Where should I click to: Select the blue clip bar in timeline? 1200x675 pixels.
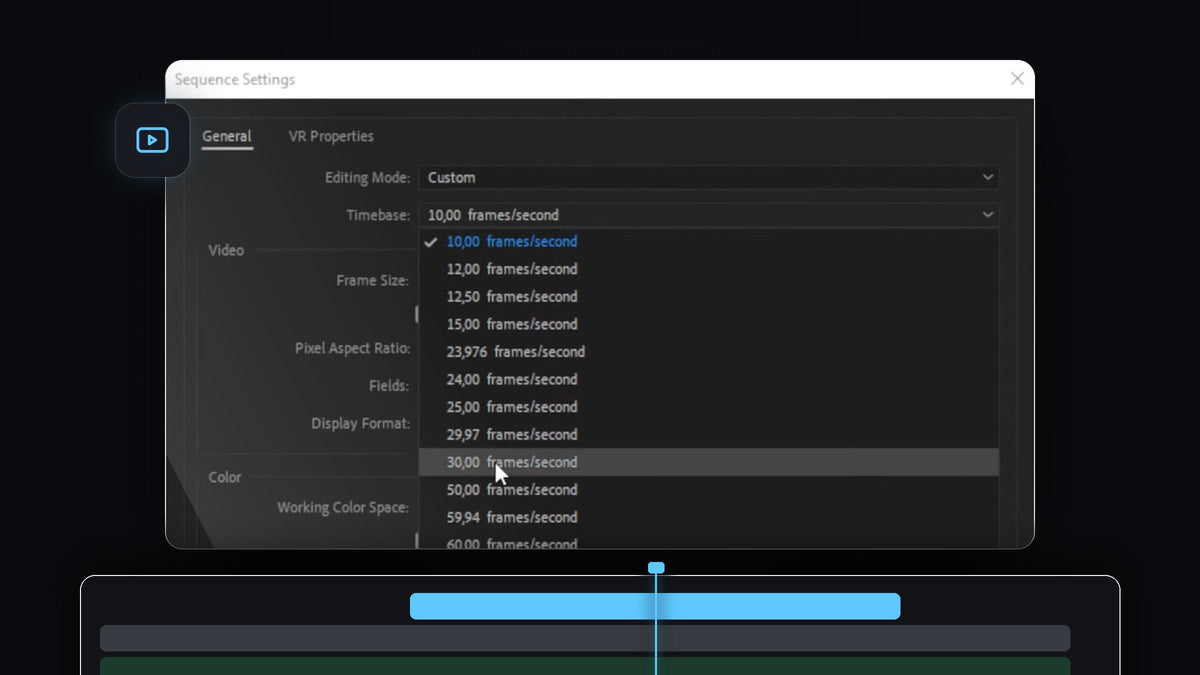[x=655, y=606]
